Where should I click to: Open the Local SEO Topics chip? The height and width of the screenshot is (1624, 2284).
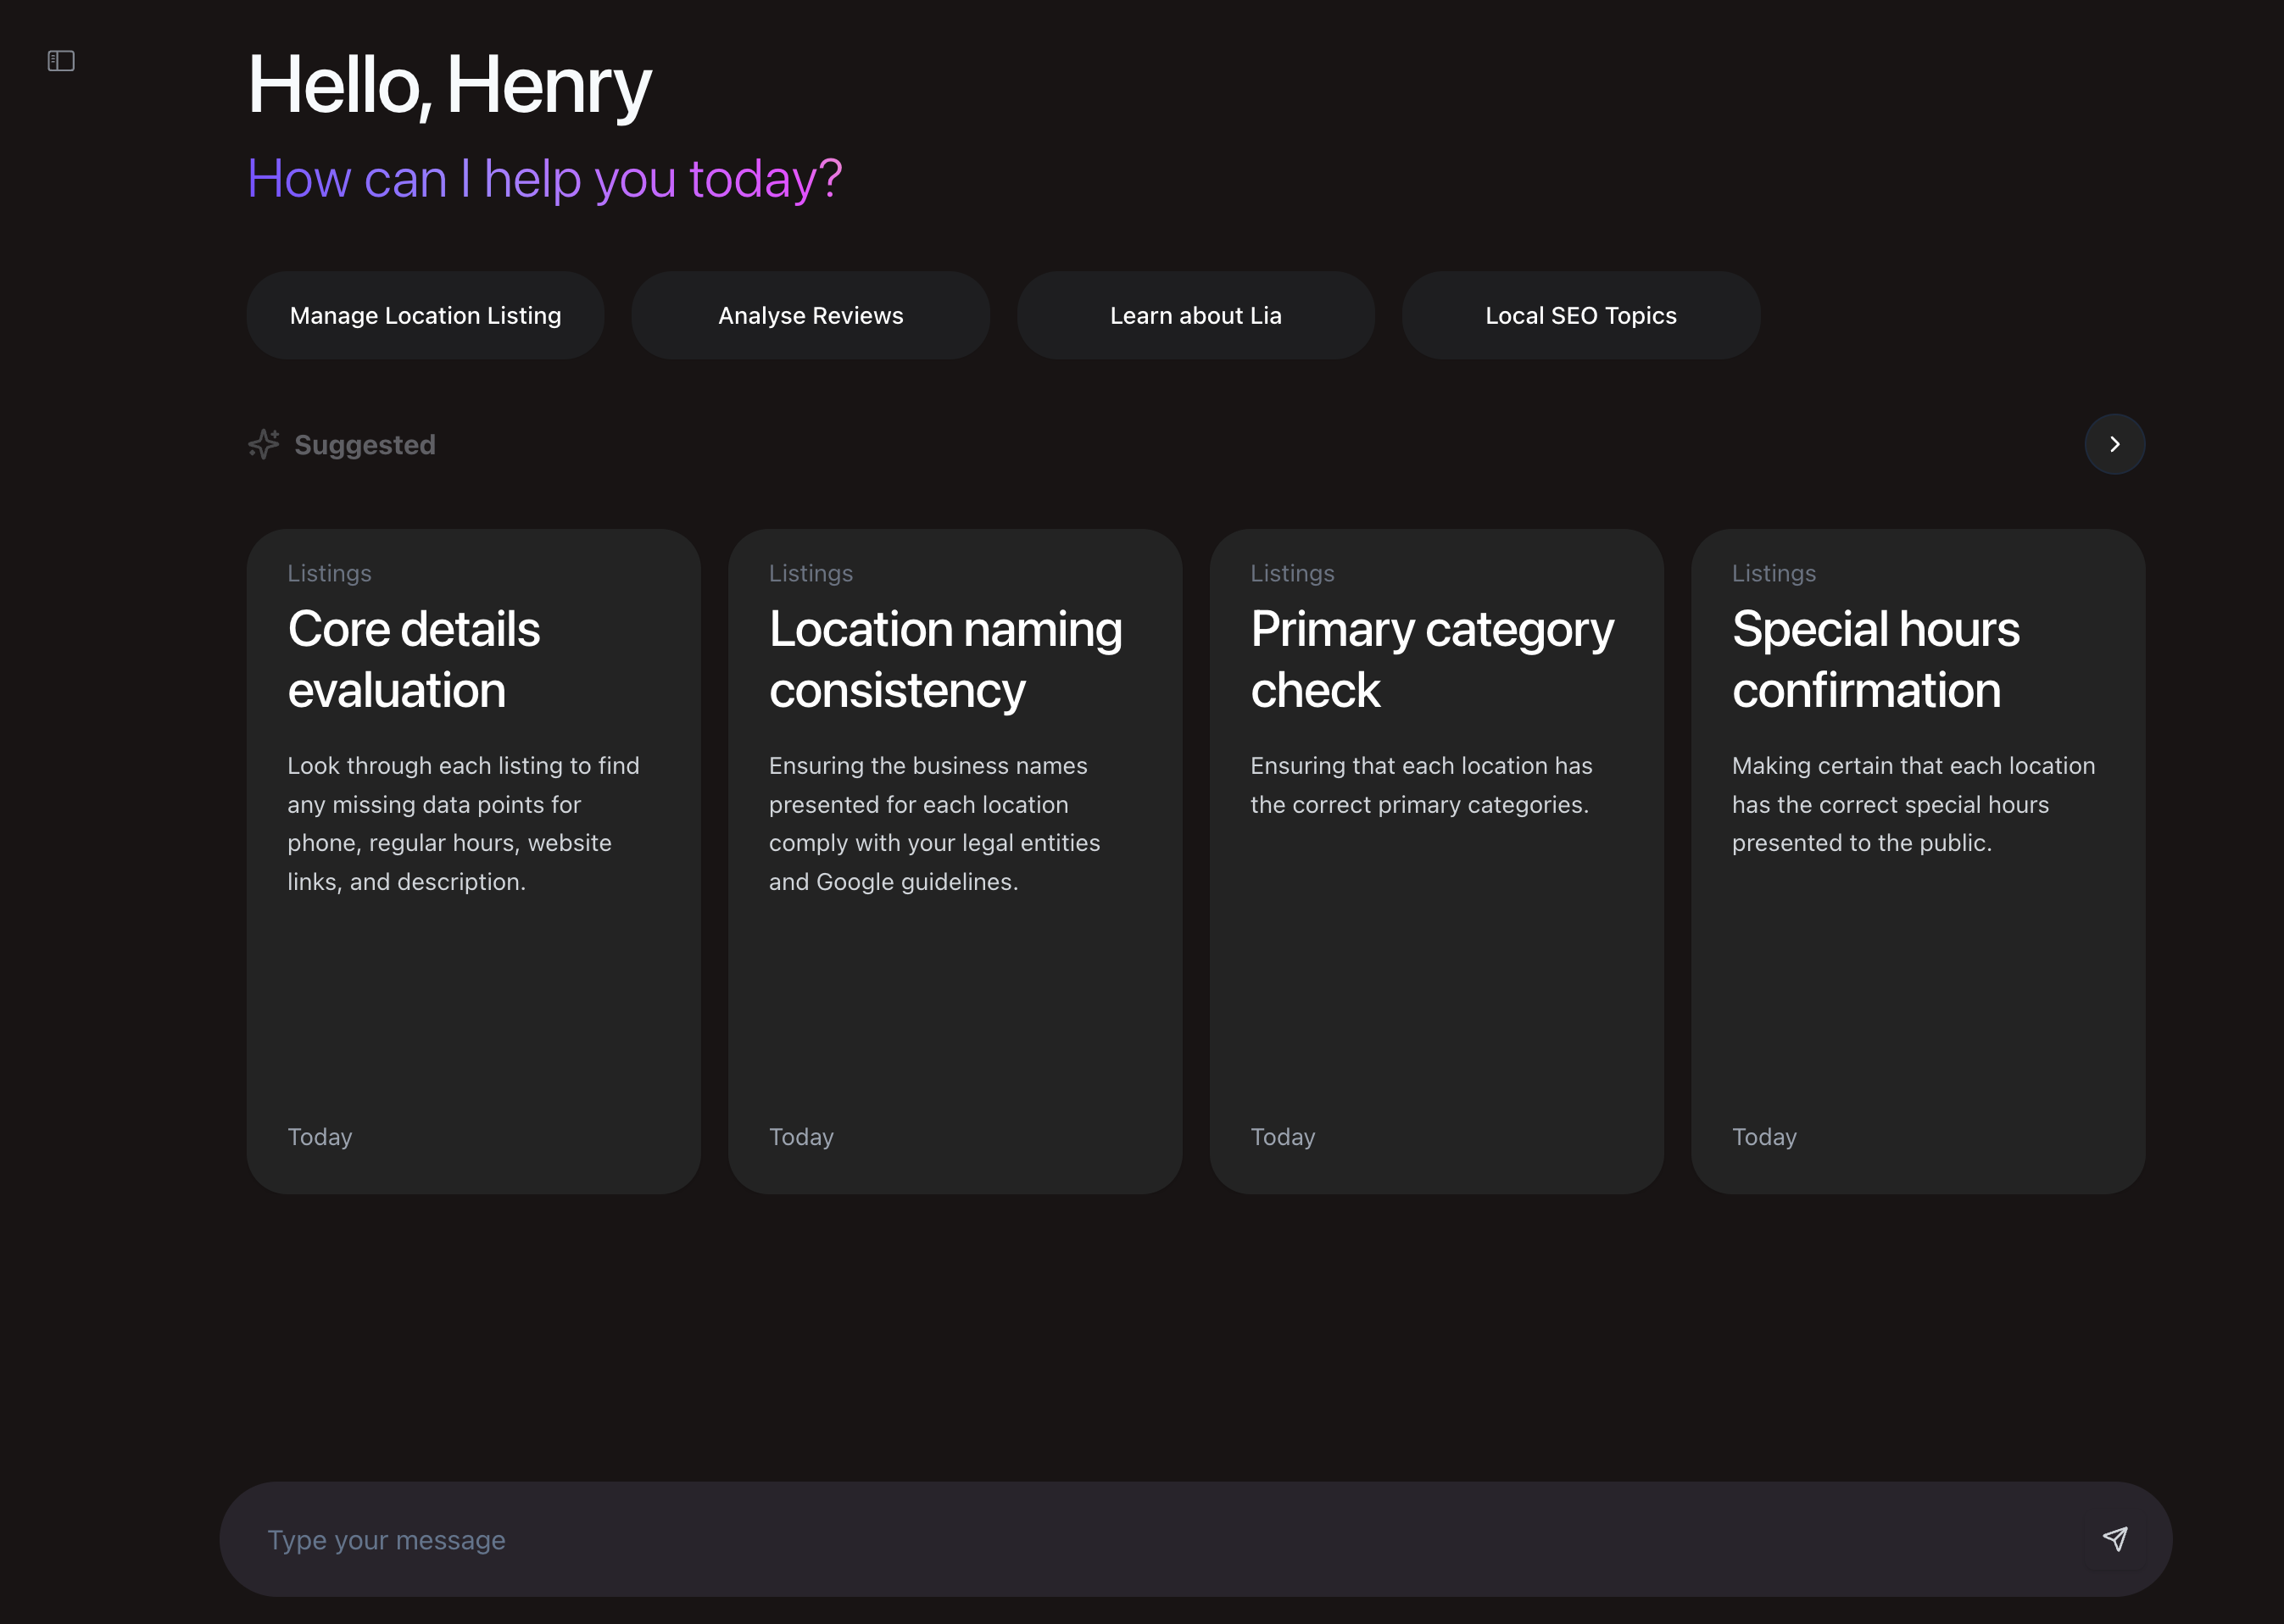pyautogui.click(x=1580, y=315)
